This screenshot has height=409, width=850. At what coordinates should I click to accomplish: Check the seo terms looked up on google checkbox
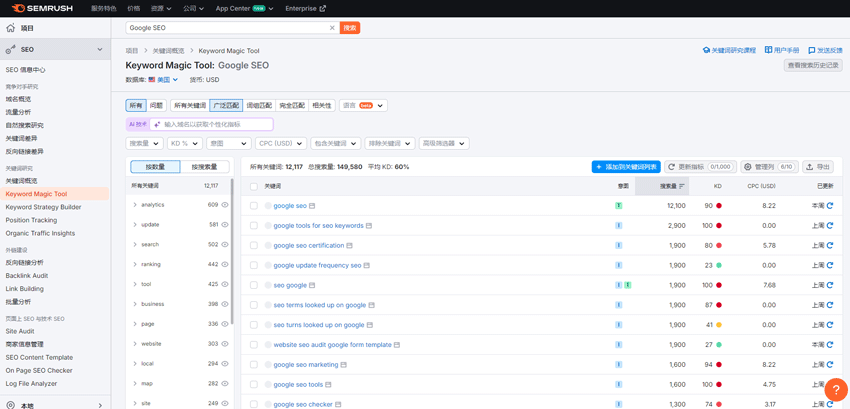[254, 305]
